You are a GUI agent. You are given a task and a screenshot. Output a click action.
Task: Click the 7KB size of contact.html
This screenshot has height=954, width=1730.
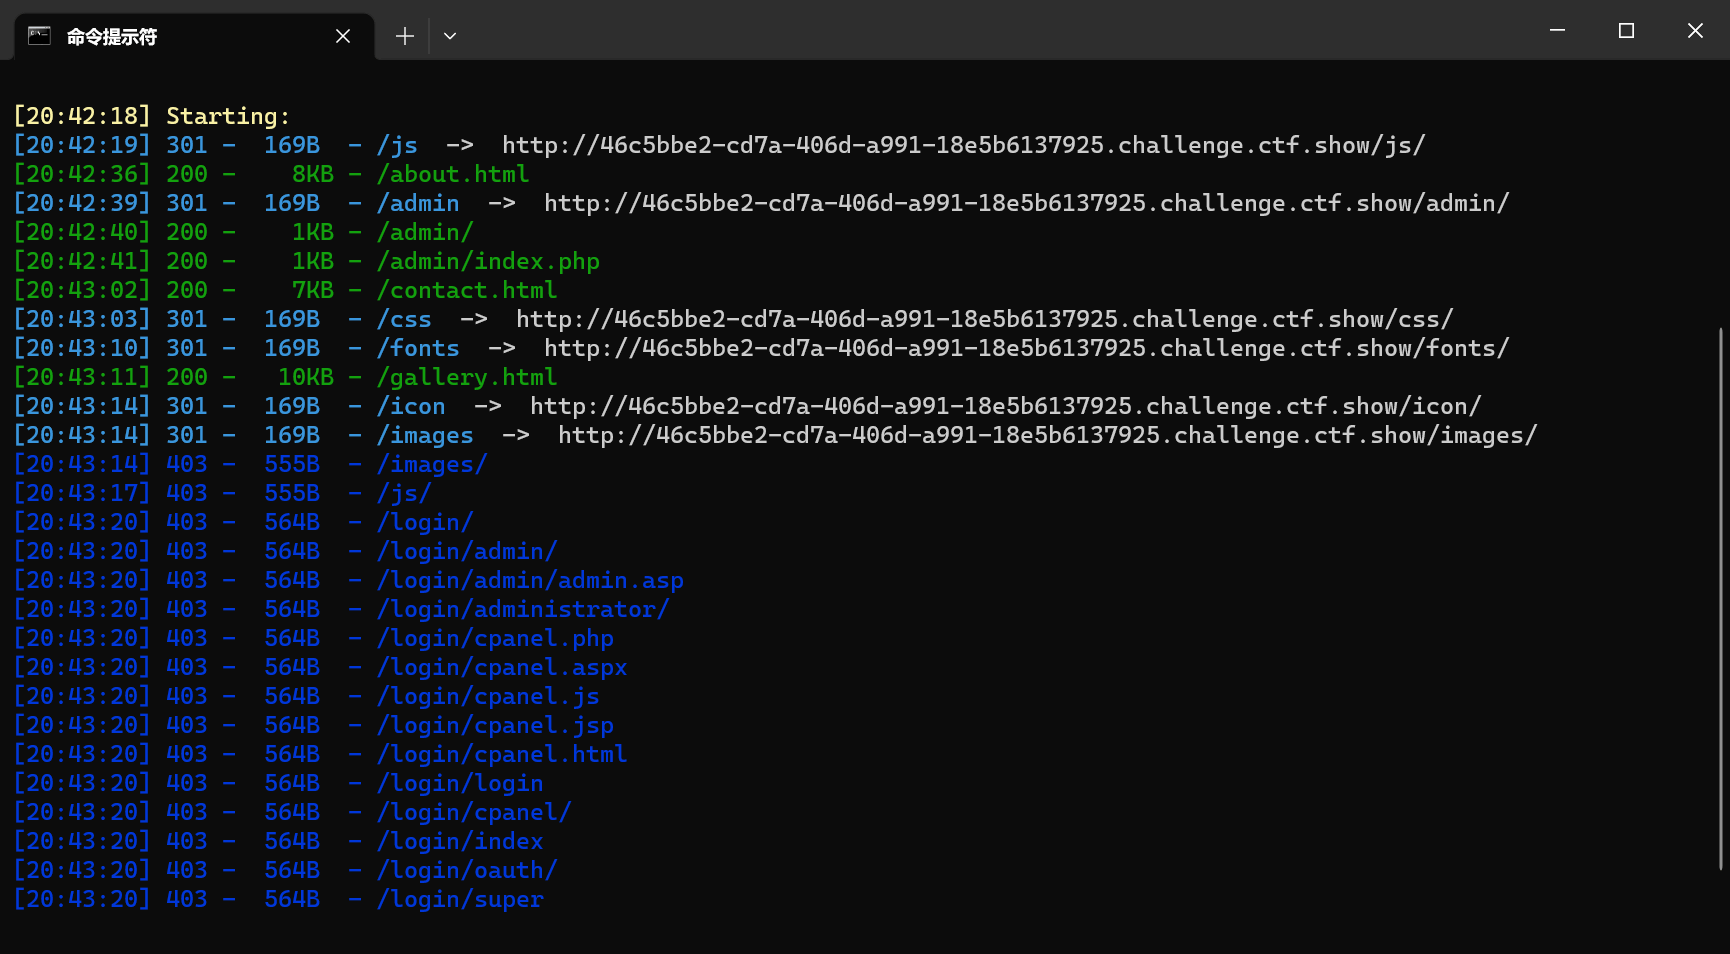click(x=313, y=290)
